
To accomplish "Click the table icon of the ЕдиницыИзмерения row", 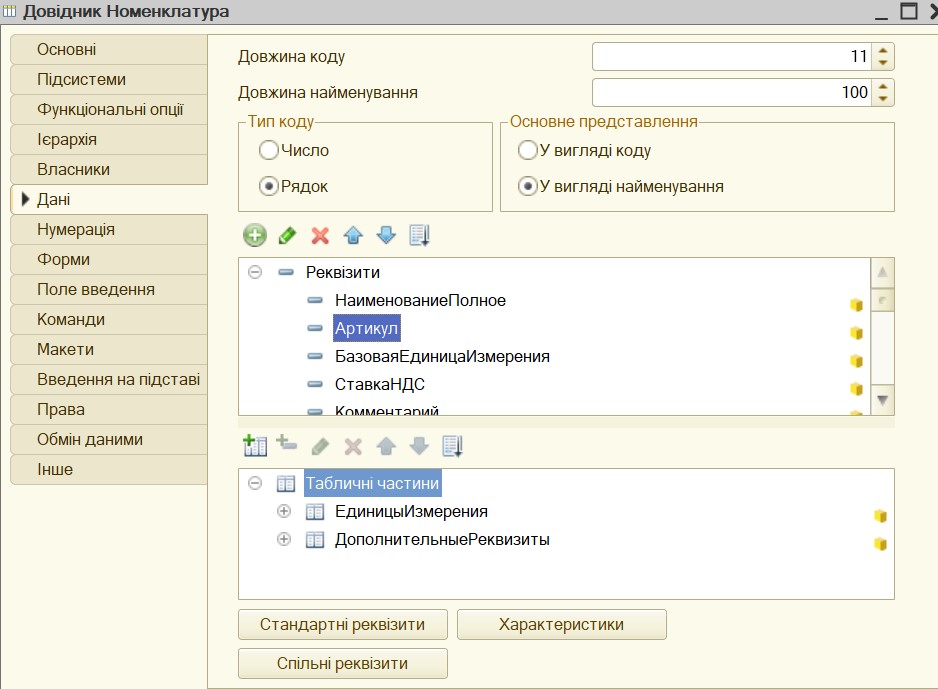I will (x=315, y=512).
